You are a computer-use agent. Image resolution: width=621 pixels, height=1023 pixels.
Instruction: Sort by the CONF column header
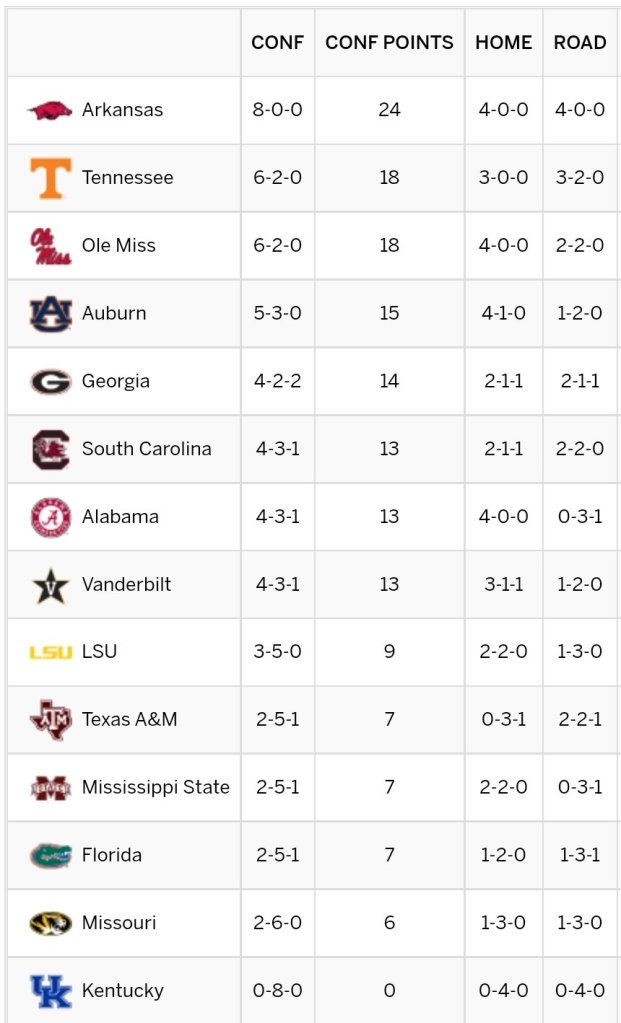pos(277,43)
